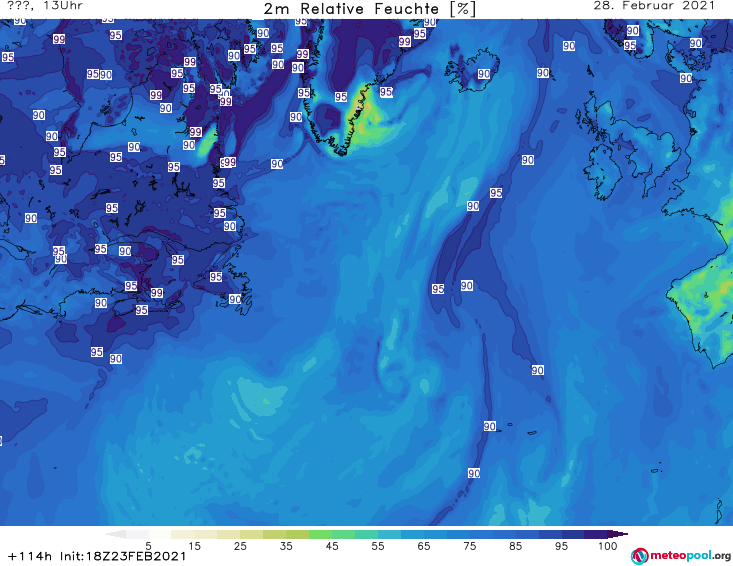Click the date "28. Februar 2021"

(x=654, y=6)
